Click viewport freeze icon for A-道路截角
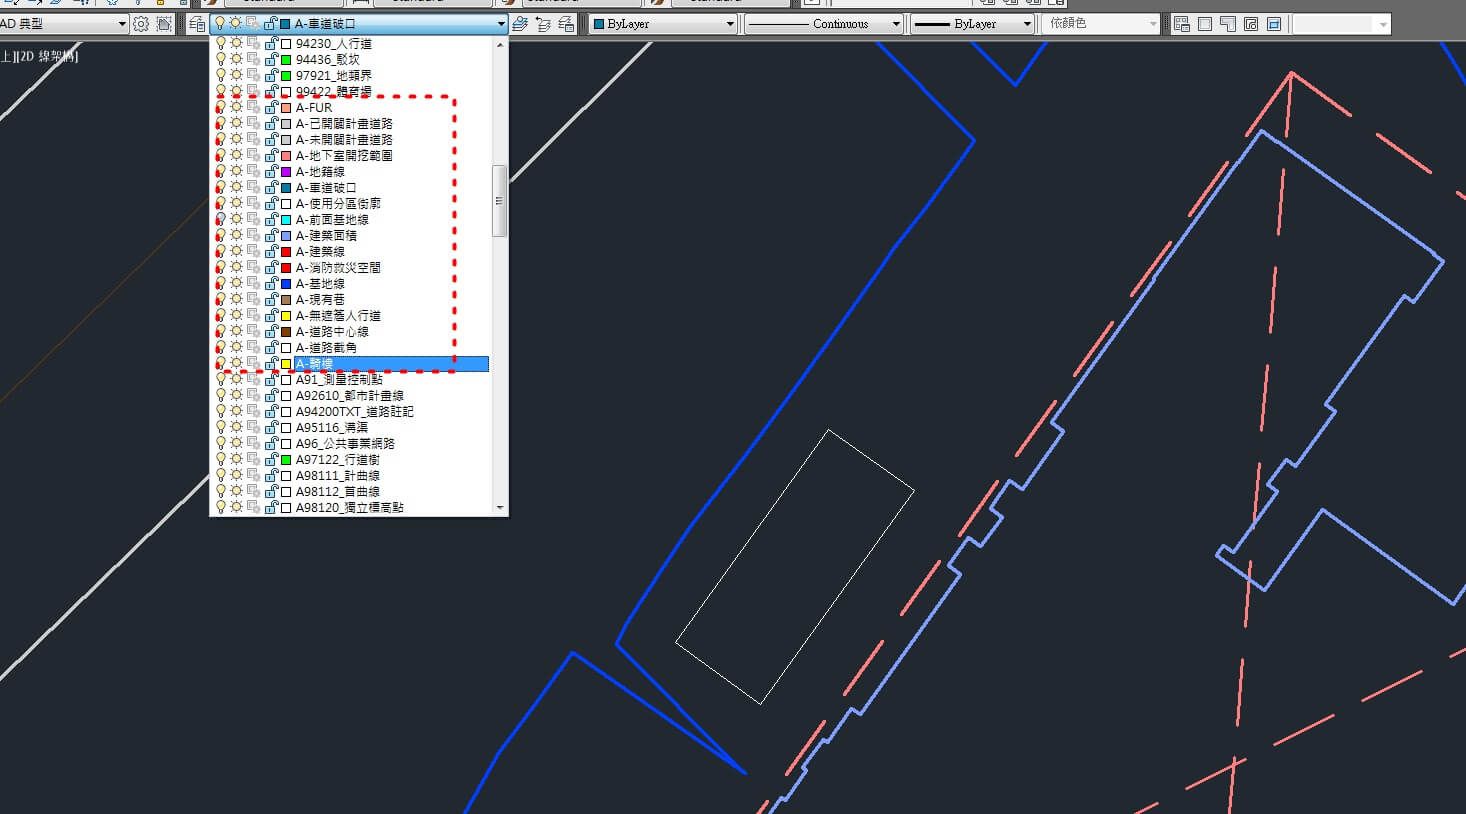Image resolution: width=1466 pixels, height=814 pixels. [x=253, y=347]
